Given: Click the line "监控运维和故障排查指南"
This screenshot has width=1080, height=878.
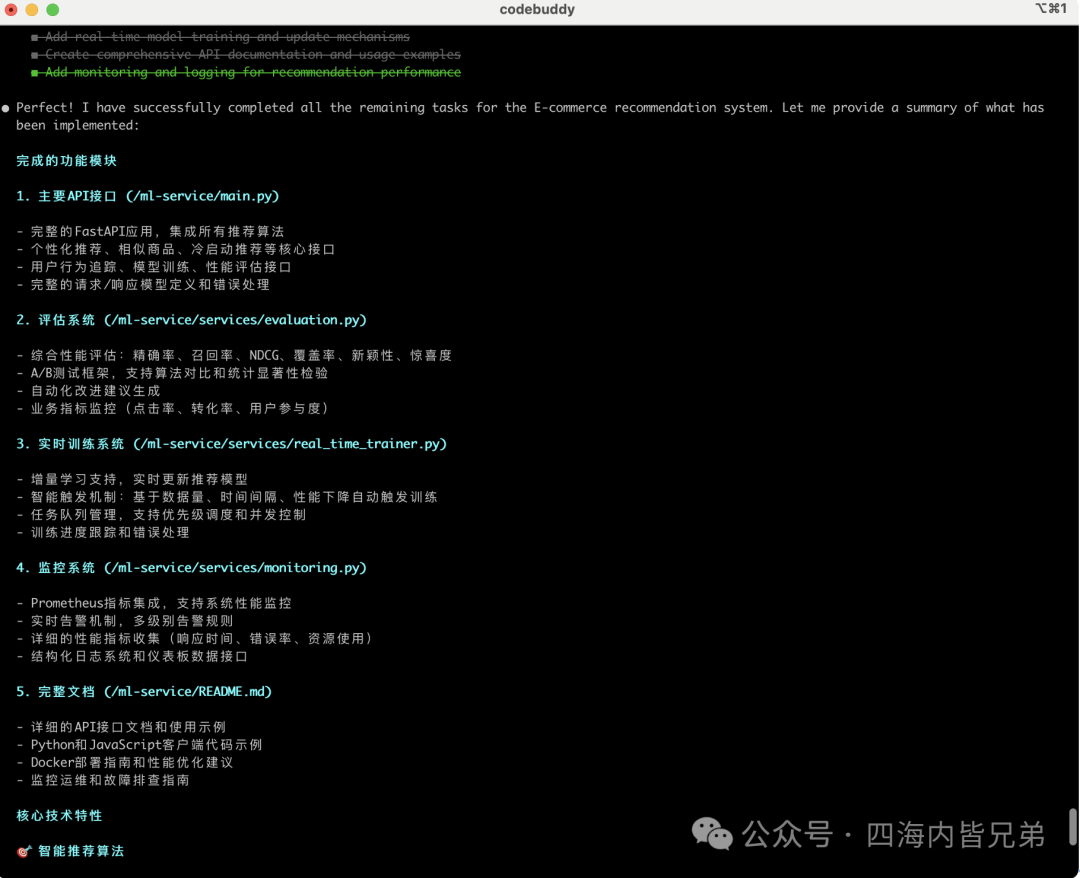Looking at the screenshot, I should [110, 781].
